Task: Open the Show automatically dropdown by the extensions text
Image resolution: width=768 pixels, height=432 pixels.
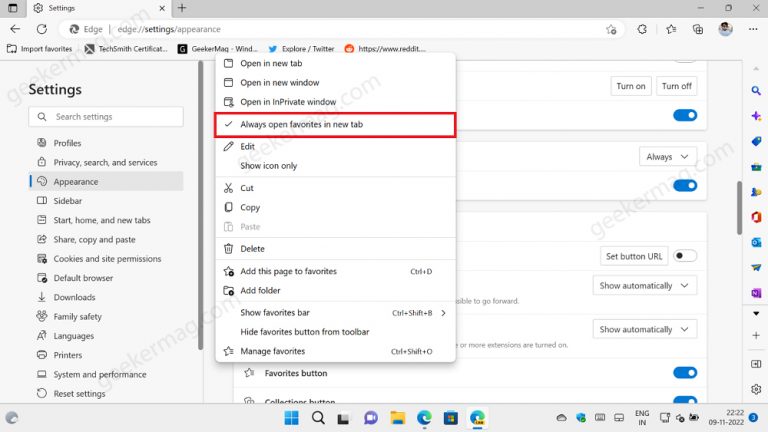Action: (644, 329)
